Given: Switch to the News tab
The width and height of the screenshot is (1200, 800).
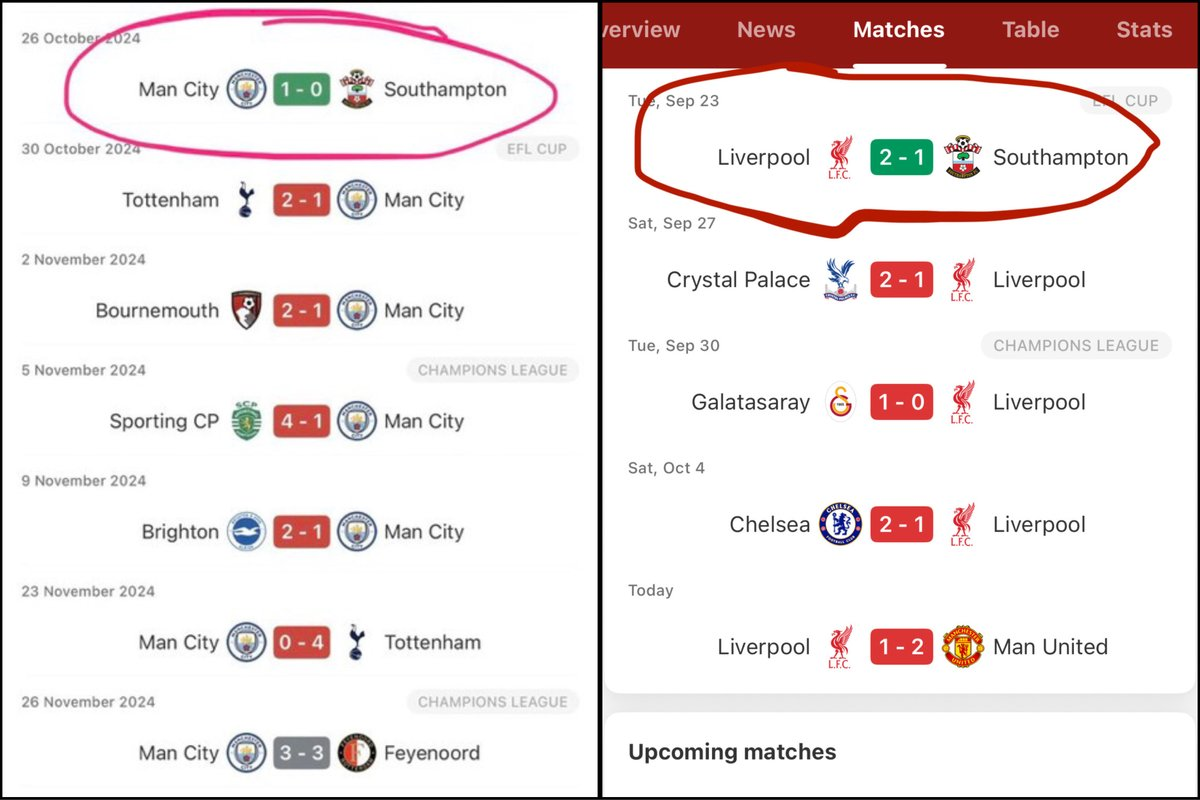Looking at the screenshot, I should pos(766,30).
